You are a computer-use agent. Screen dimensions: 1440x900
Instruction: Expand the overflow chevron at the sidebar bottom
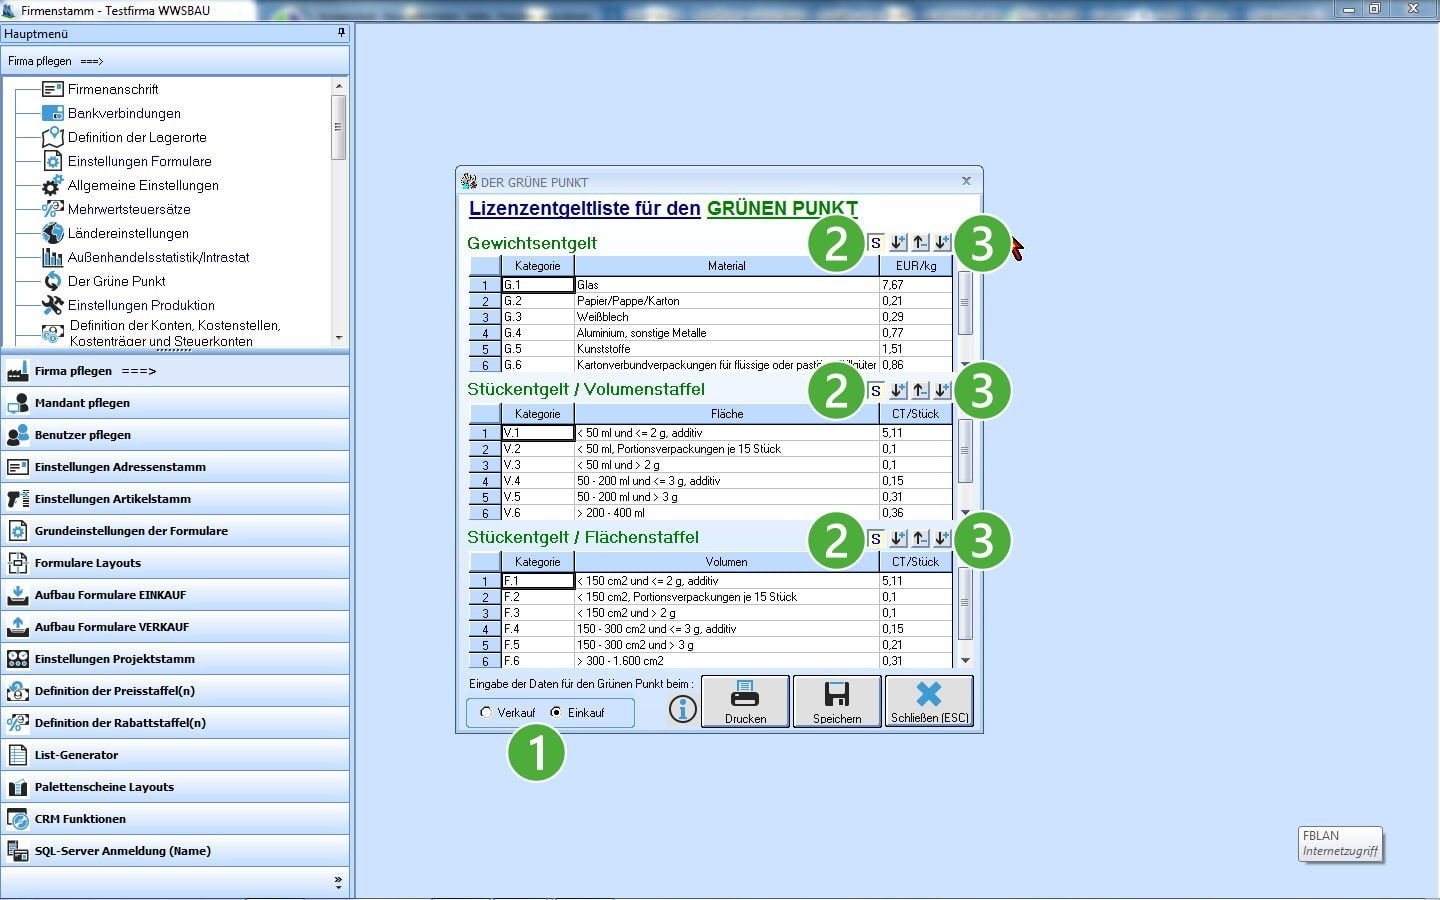tap(338, 883)
